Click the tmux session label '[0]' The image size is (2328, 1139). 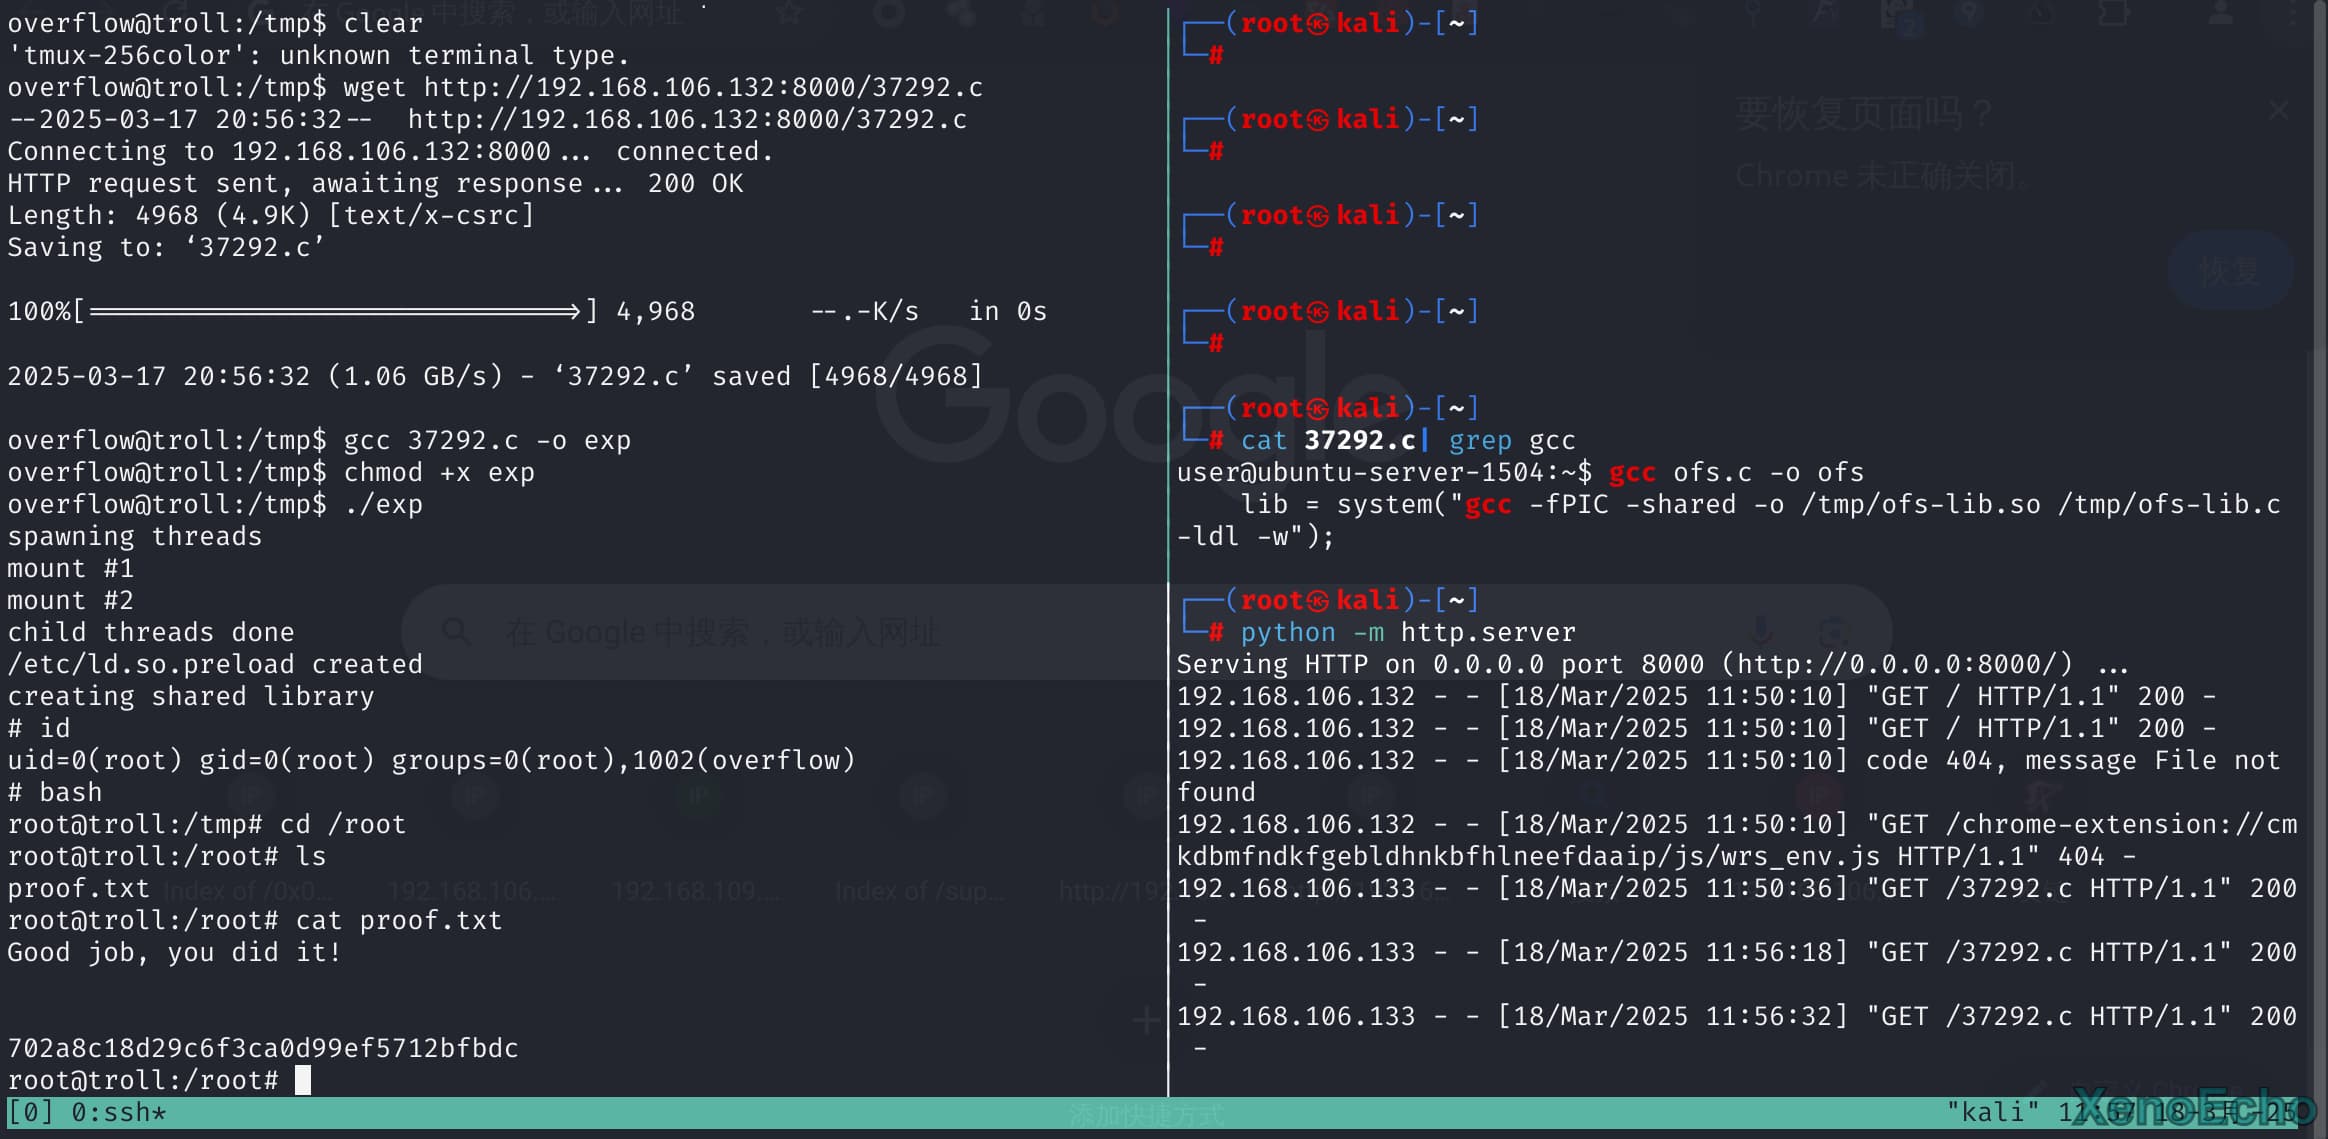(30, 1112)
